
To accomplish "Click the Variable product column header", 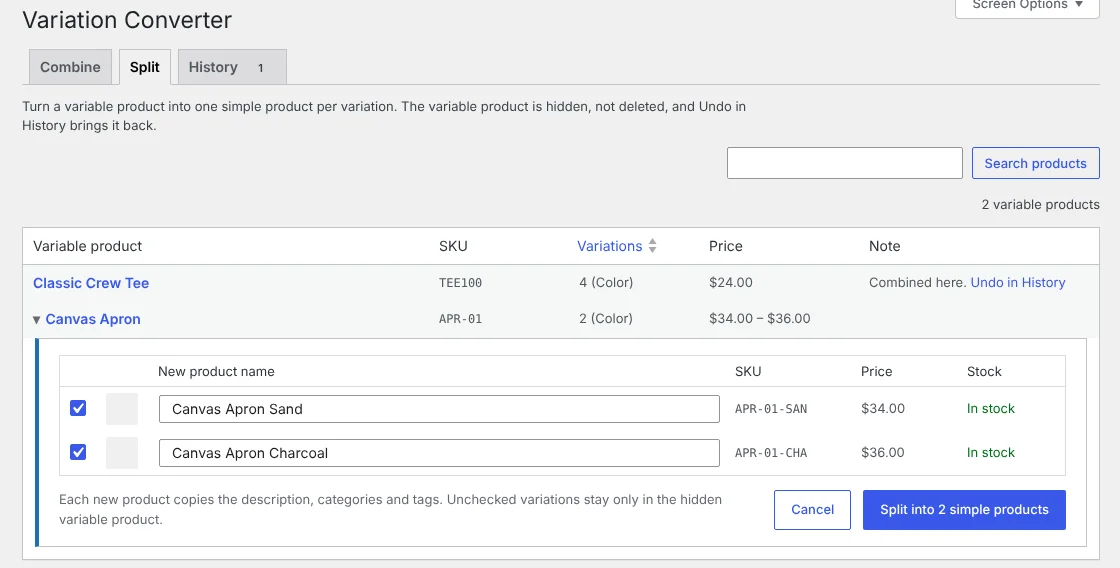I will coord(88,246).
